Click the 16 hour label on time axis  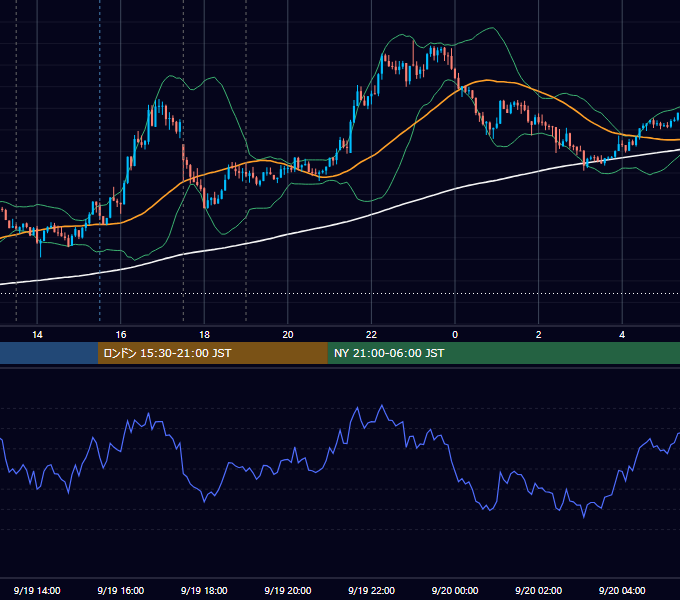point(121,335)
